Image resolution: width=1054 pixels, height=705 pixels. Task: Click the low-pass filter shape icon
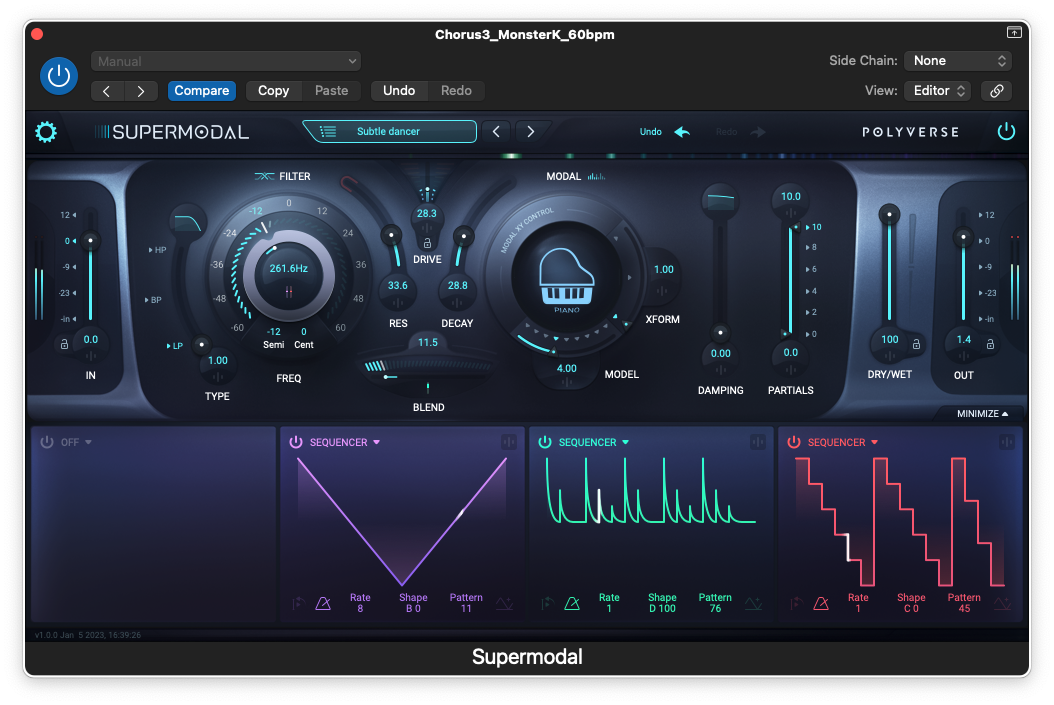(x=187, y=220)
